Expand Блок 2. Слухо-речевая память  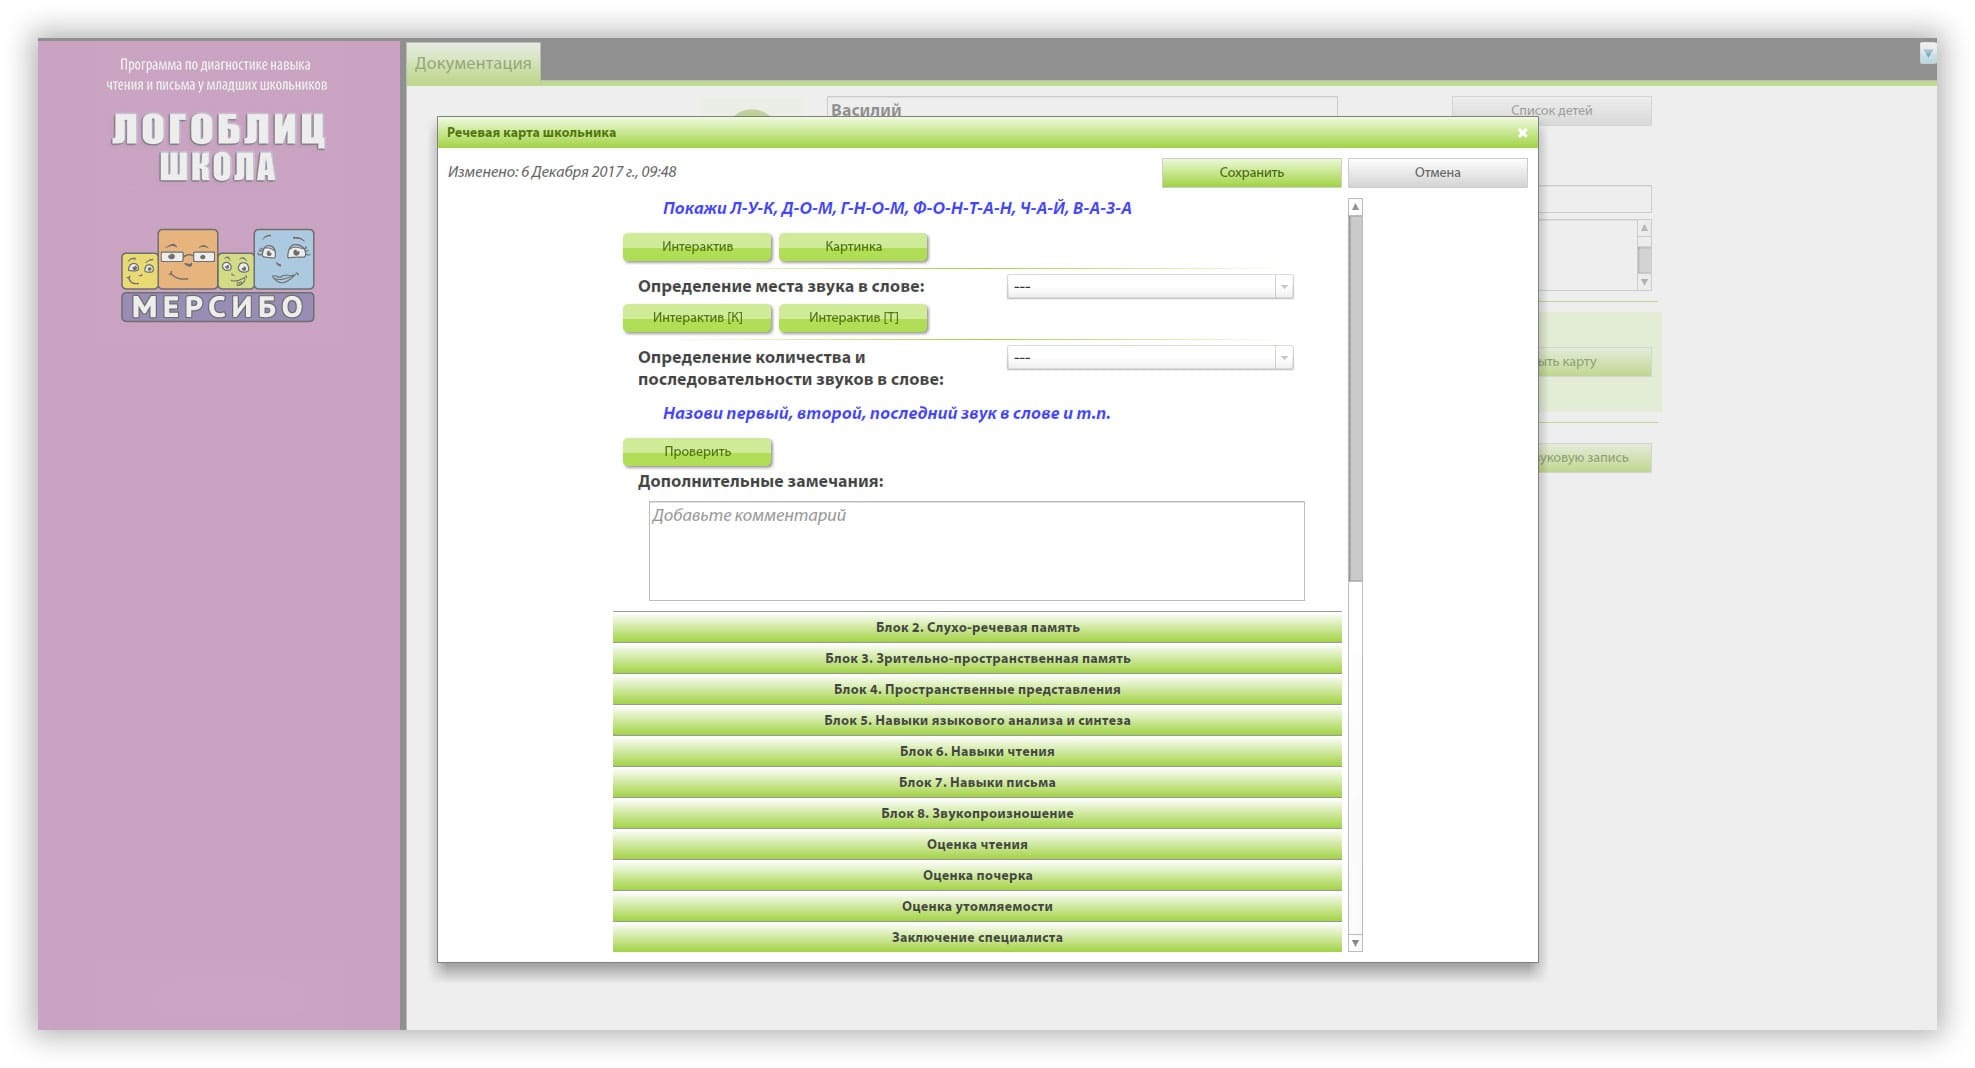click(976, 628)
